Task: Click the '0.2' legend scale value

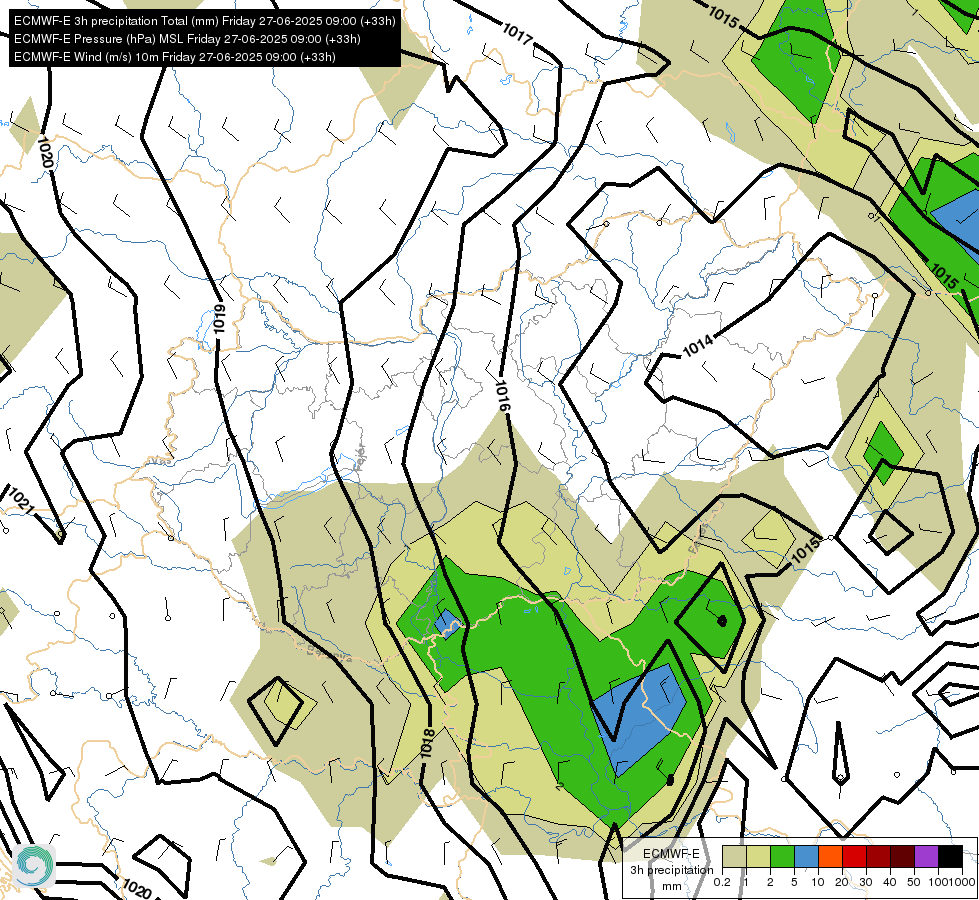Action: pyautogui.click(x=722, y=882)
